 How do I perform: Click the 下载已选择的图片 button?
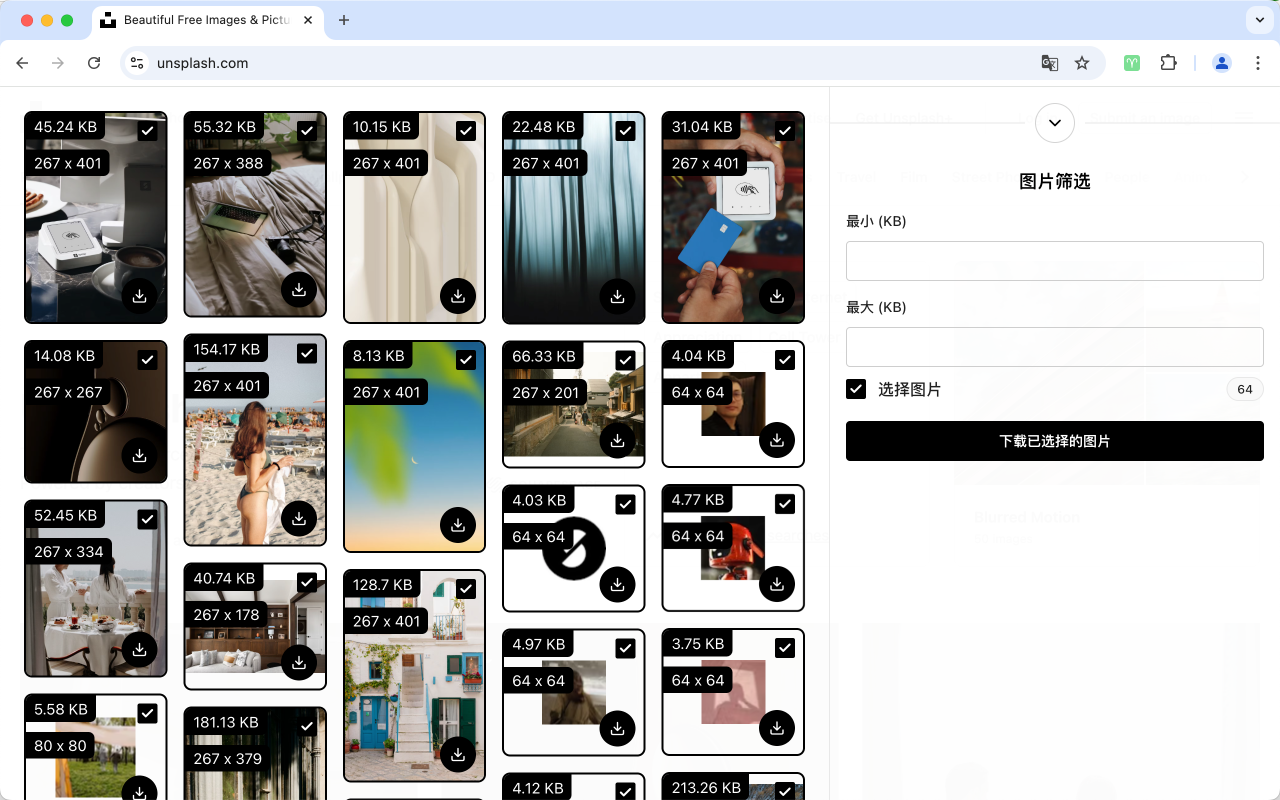(x=1054, y=441)
